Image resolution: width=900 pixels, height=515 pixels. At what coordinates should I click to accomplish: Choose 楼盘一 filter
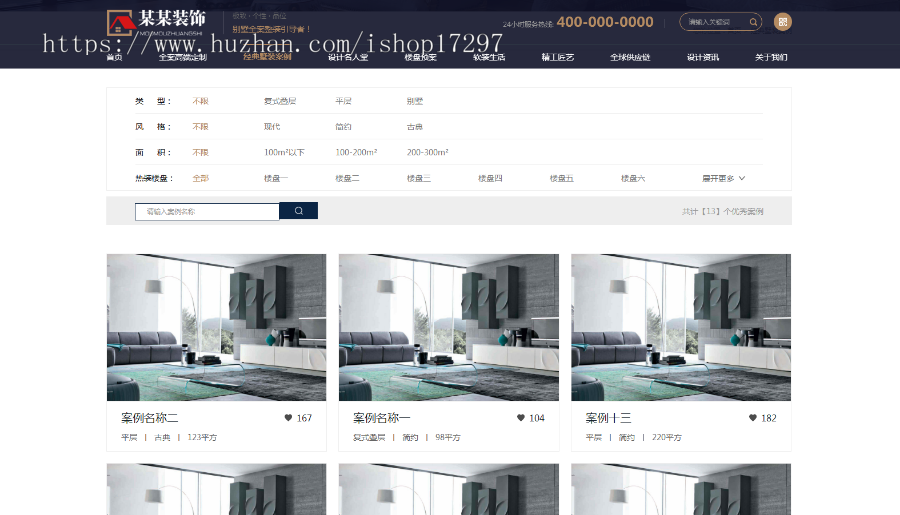[276, 179]
